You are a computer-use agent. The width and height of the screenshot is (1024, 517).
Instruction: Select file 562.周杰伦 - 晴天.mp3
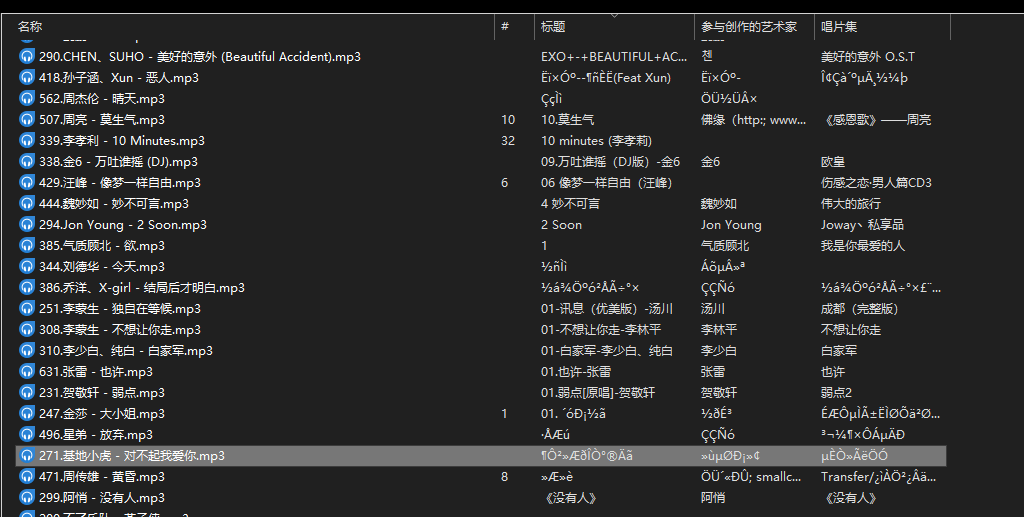(x=102, y=99)
